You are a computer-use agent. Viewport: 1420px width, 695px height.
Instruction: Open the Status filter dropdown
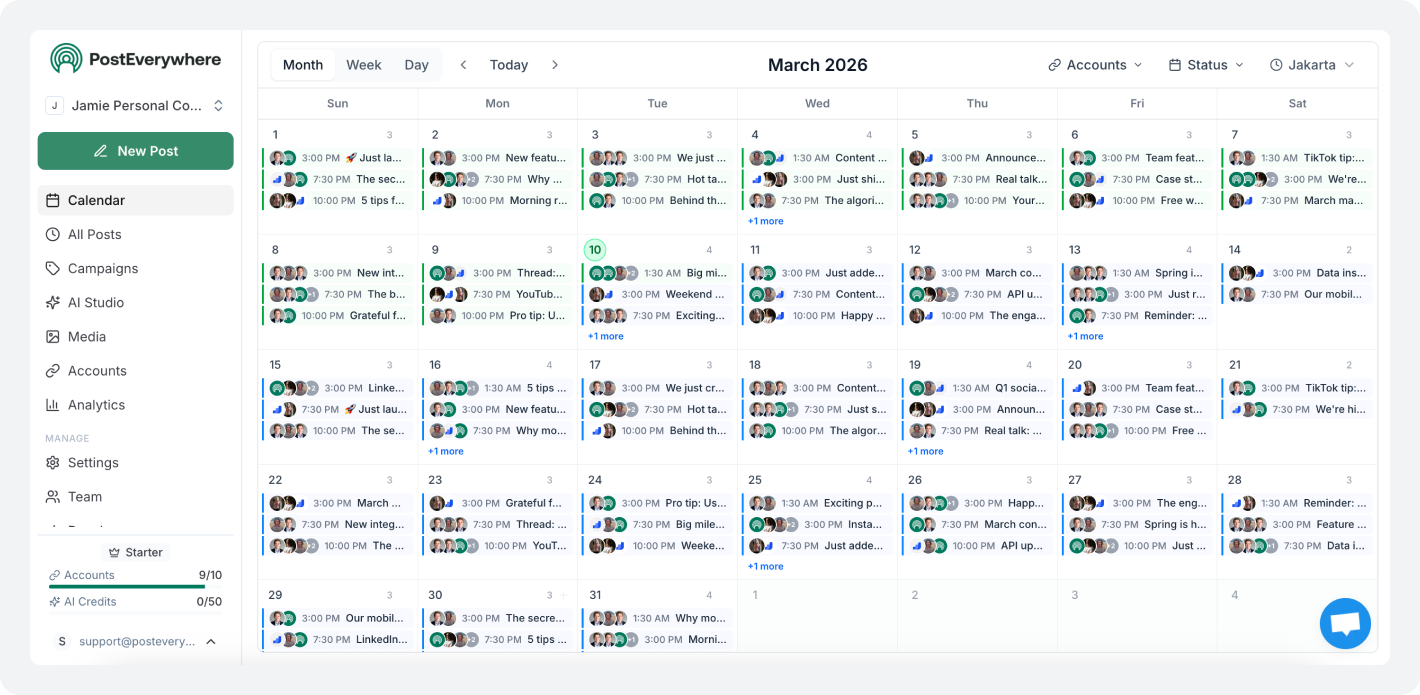point(1206,65)
